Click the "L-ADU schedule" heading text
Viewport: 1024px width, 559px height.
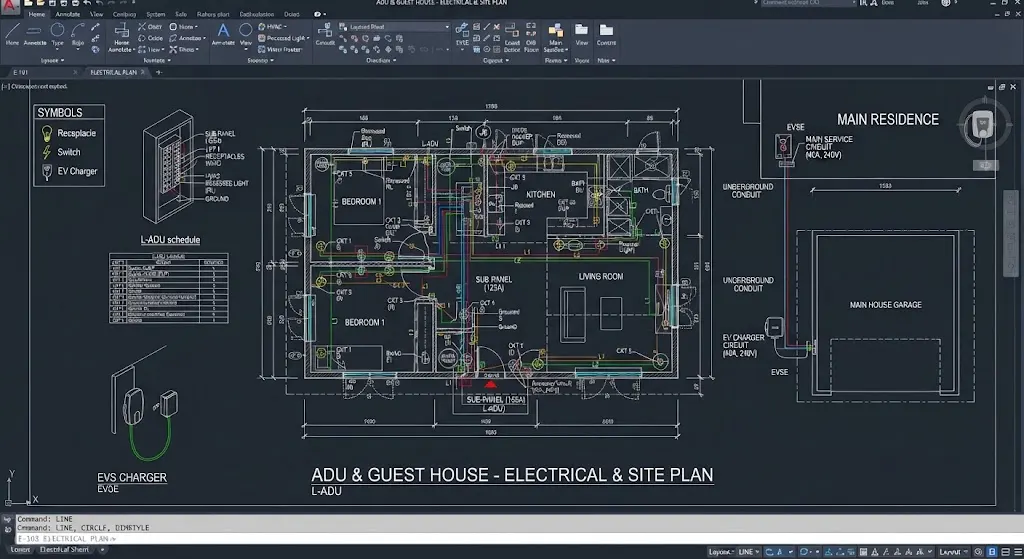point(170,240)
